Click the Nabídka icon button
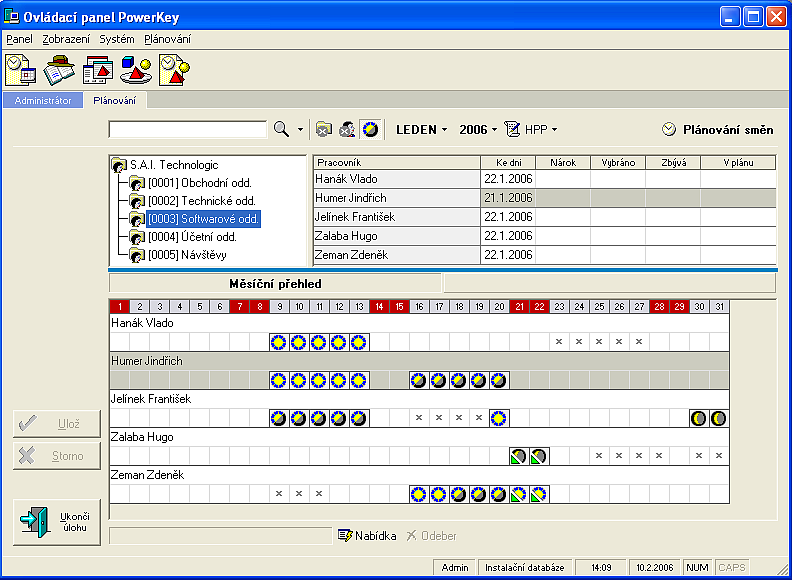Viewport: 792px width, 580px height. 367,536
